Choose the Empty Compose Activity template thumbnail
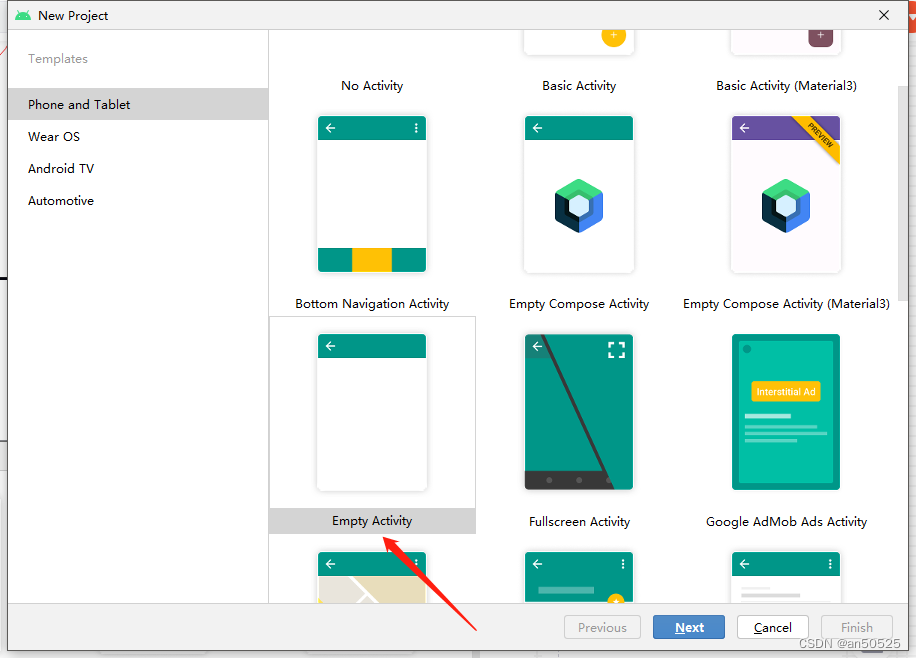This screenshot has width=916, height=658. (578, 194)
